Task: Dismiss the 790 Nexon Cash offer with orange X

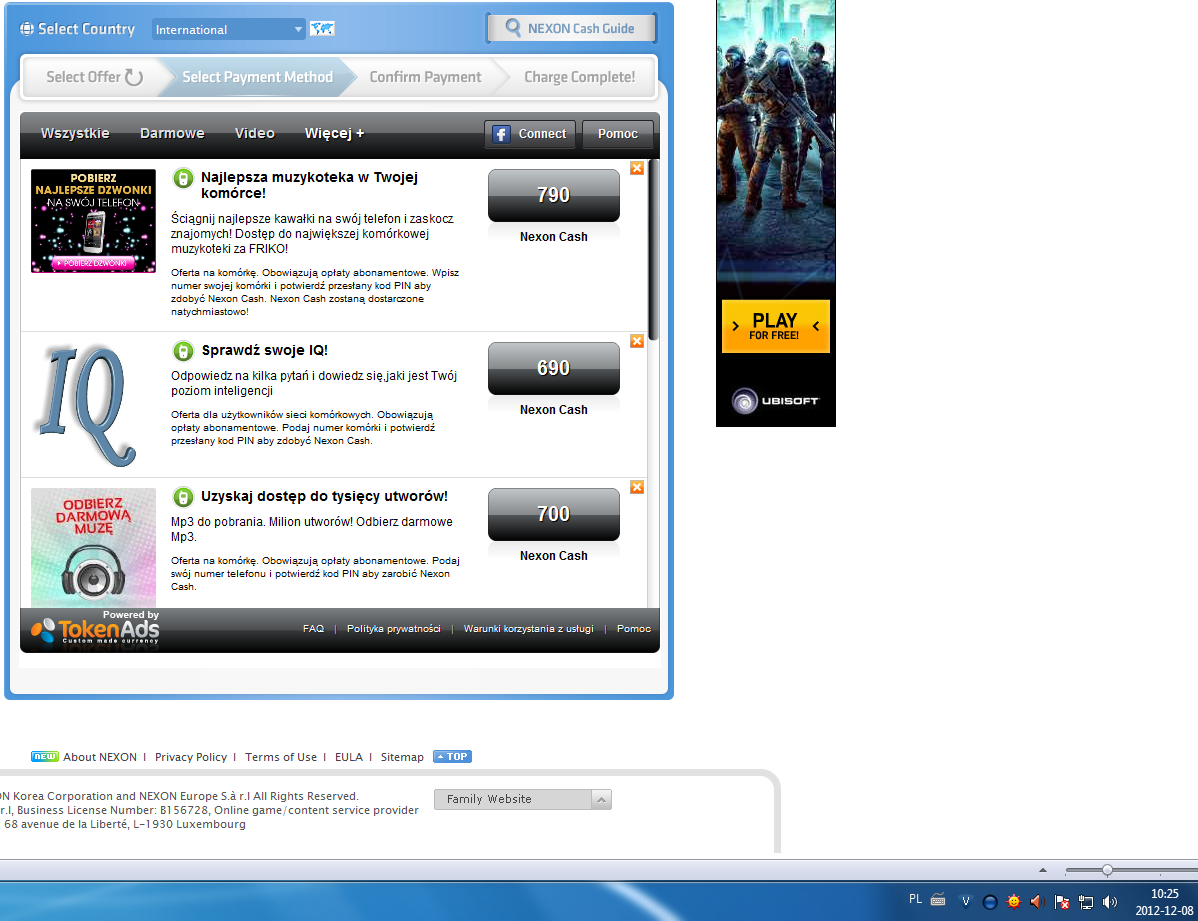Action: coord(636,168)
